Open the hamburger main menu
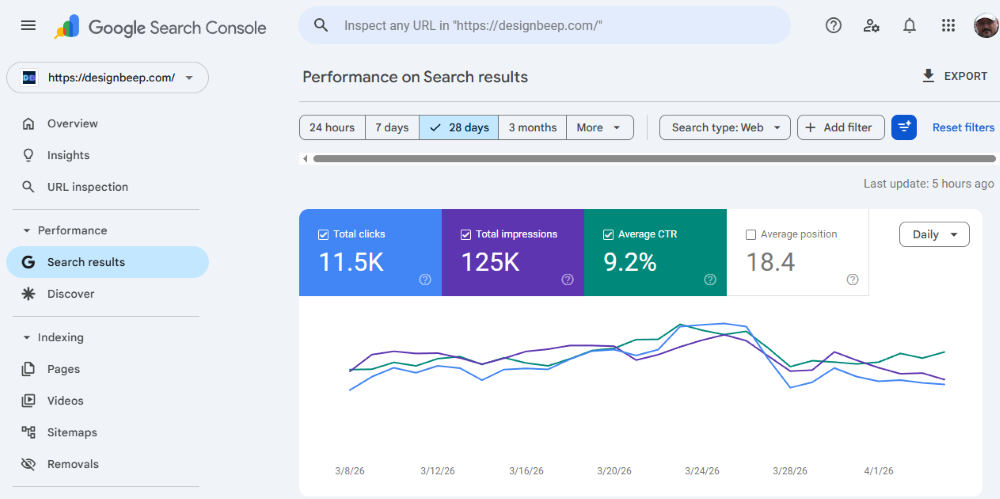Screen dimensions: 1000x499 click(x=28, y=26)
